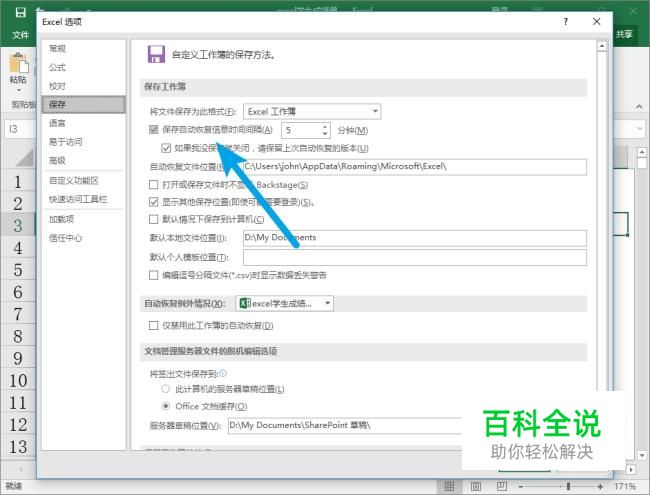The image size is (650, 495).
Task: Toggle 显示其他保存位置 checkbox
Action: tap(153, 202)
